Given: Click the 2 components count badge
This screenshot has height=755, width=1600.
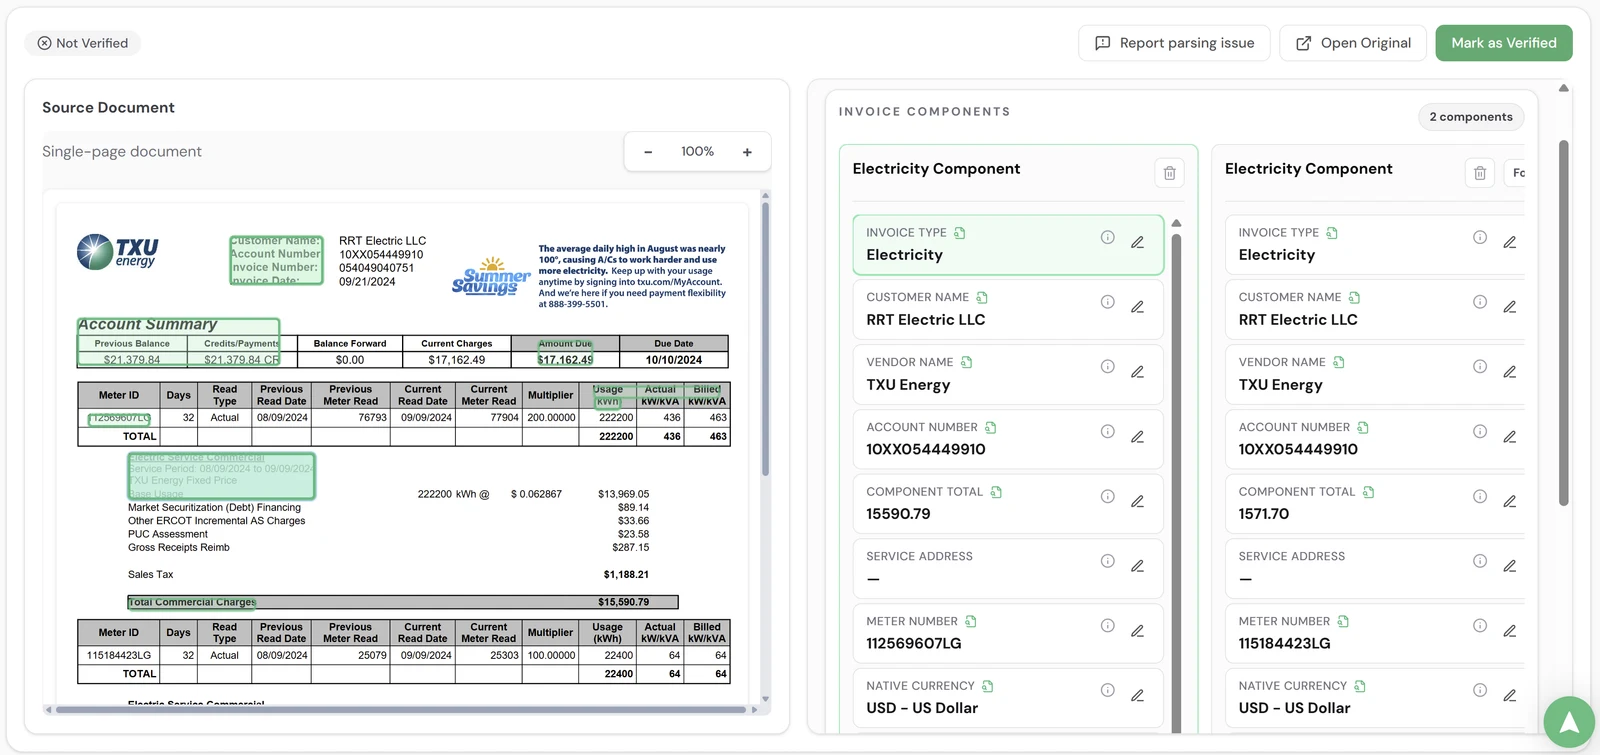Looking at the screenshot, I should pos(1471,117).
